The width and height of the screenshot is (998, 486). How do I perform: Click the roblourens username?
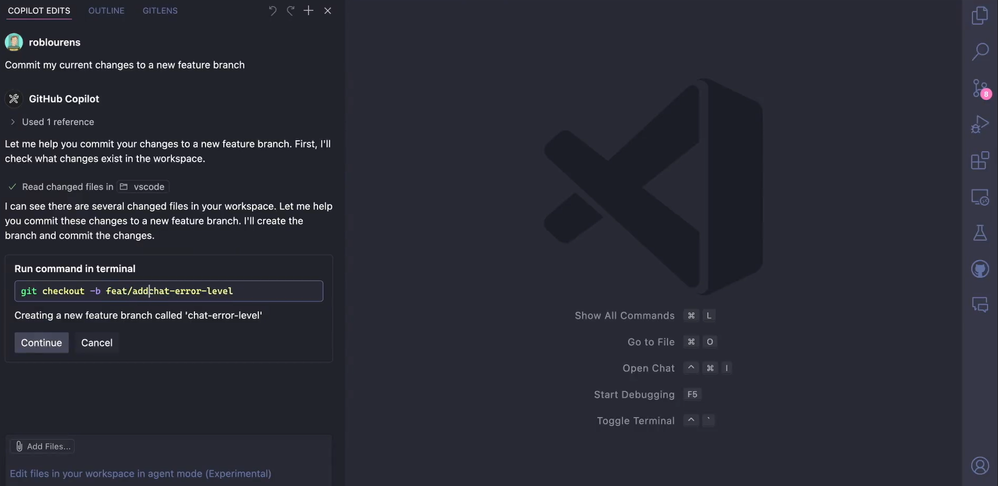pos(55,42)
